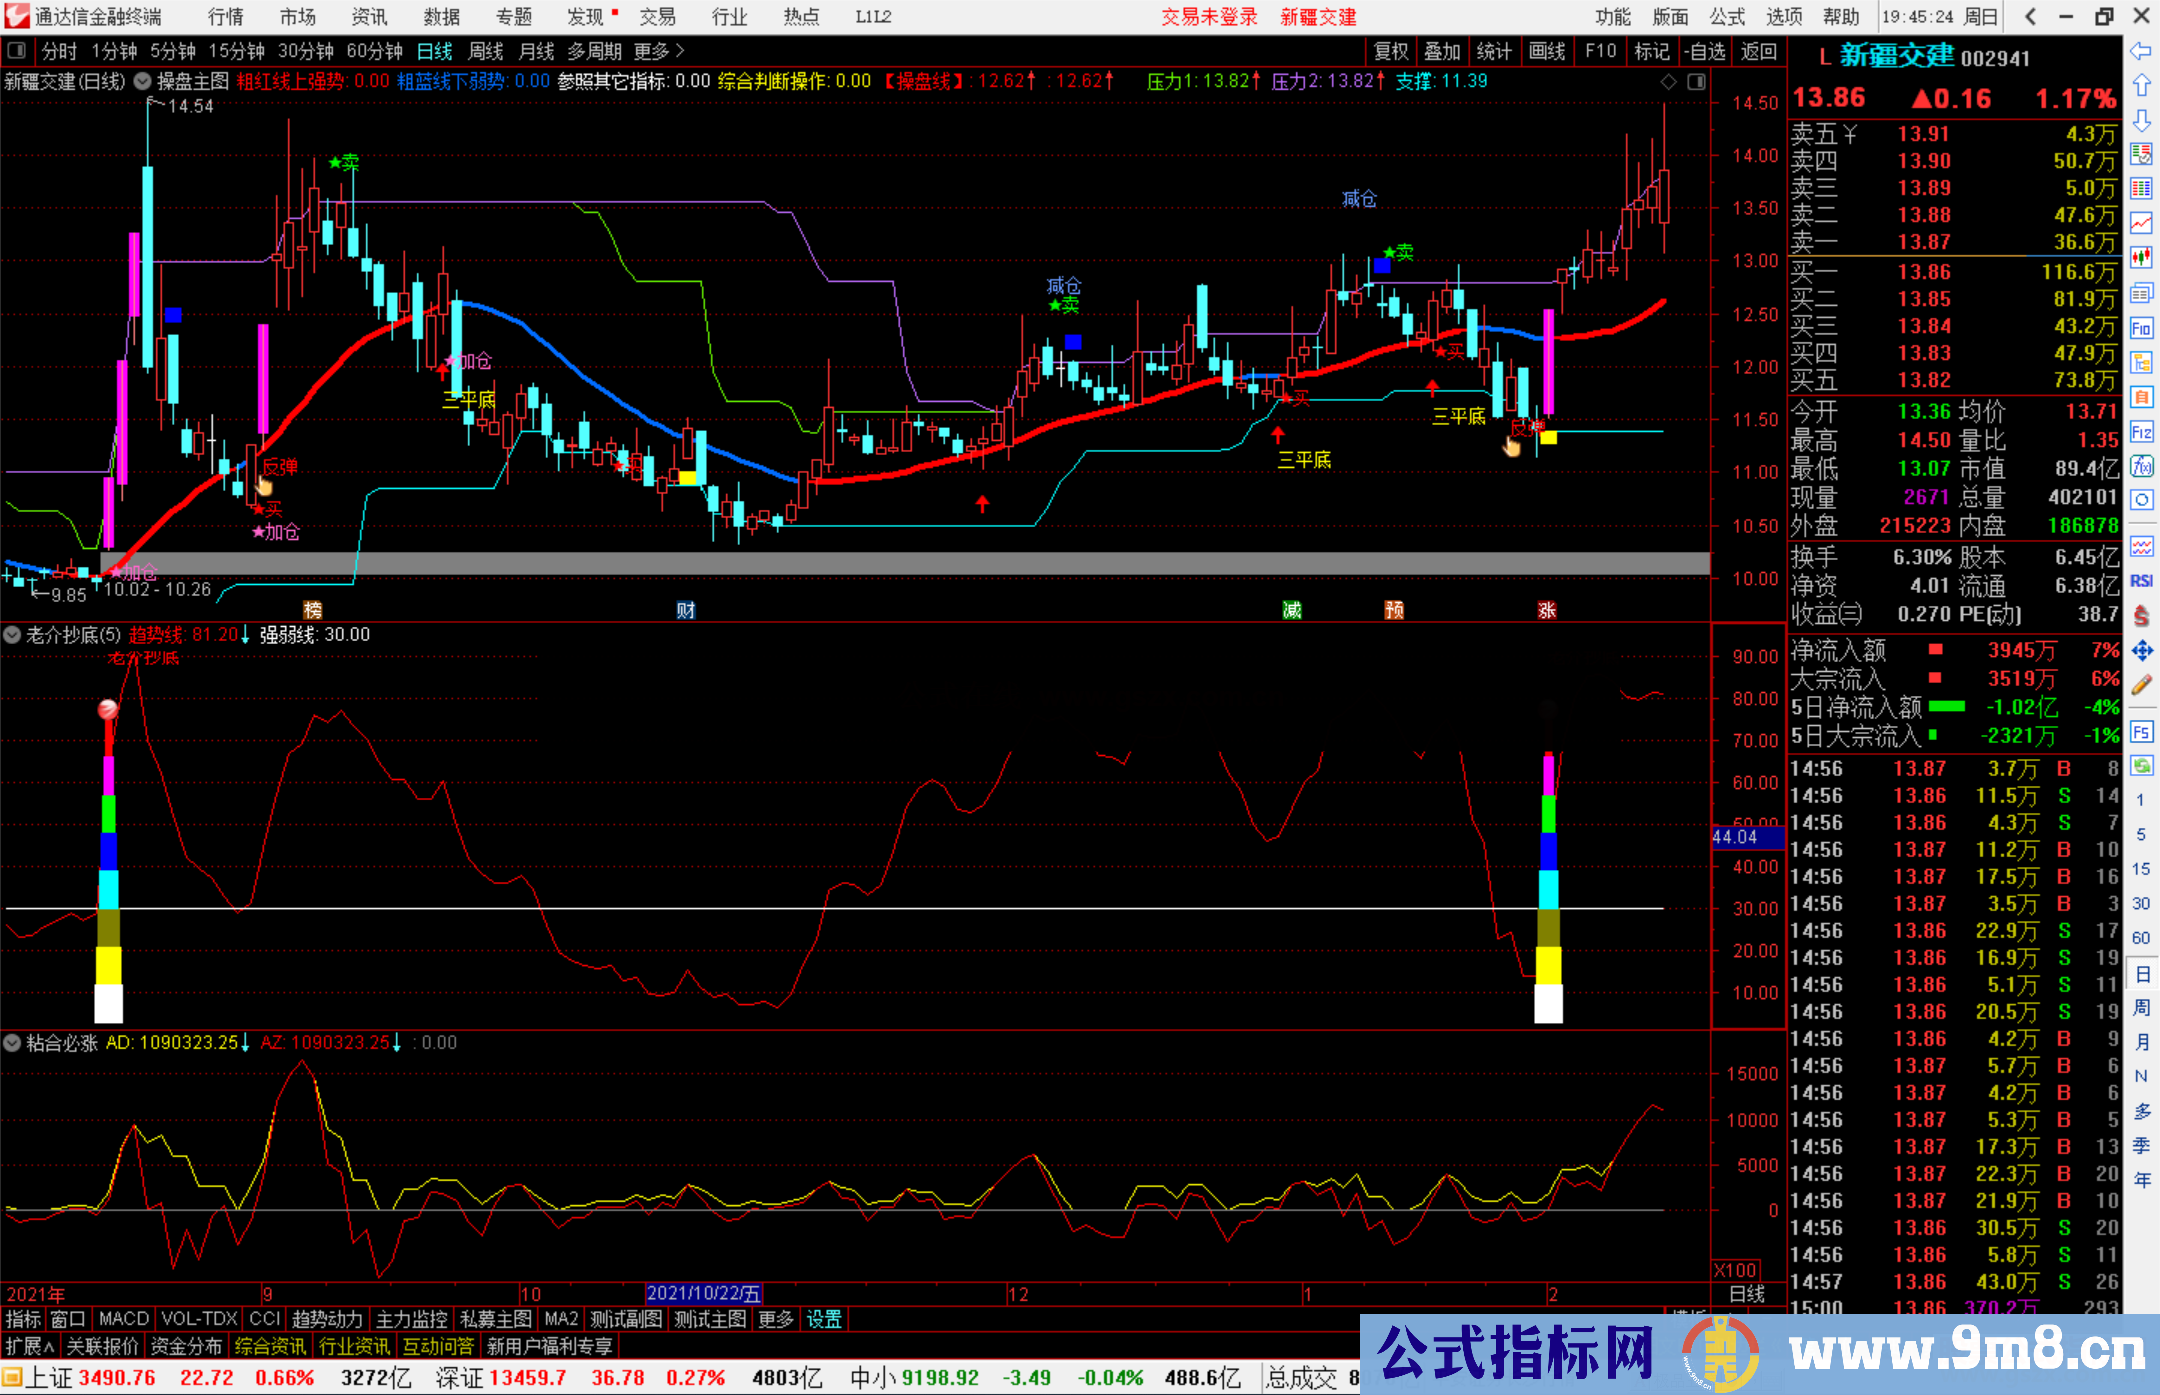Image resolution: width=2160 pixels, height=1395 pixels.
Task: Toggle the 粘合必涨 indicator panel circle
Action: point(12,1043)
